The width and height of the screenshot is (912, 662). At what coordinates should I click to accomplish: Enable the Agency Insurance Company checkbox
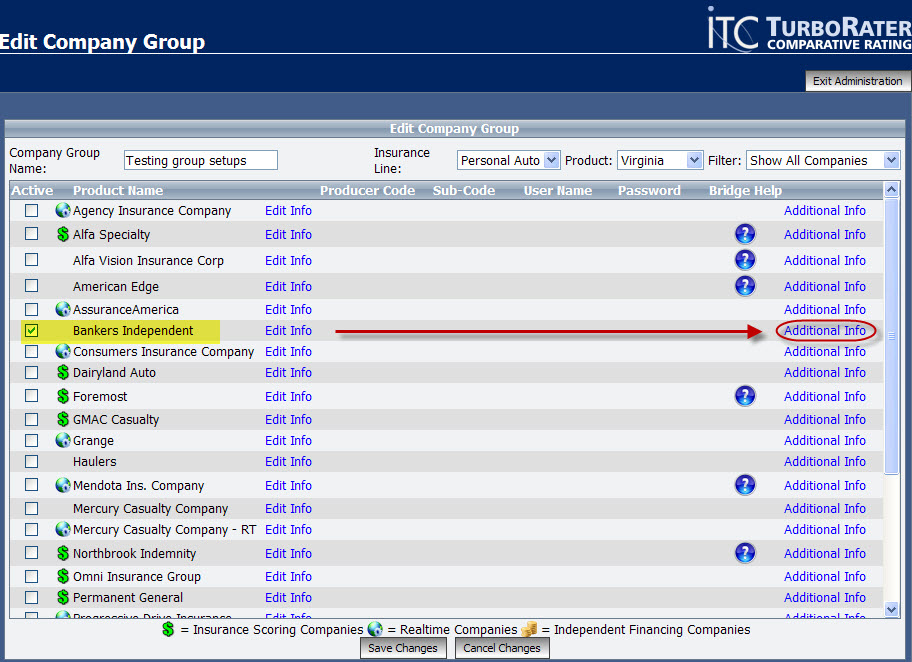[31, 210]
